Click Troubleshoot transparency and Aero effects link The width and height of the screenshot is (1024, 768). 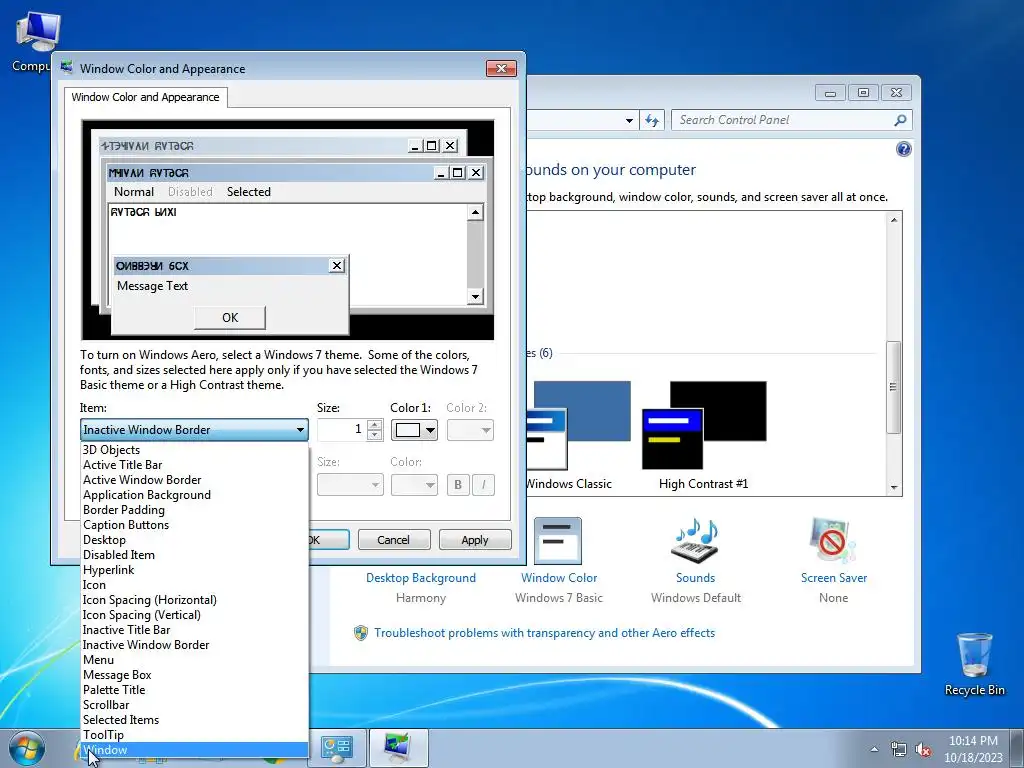pyautogui.click(x=544, y=633)
